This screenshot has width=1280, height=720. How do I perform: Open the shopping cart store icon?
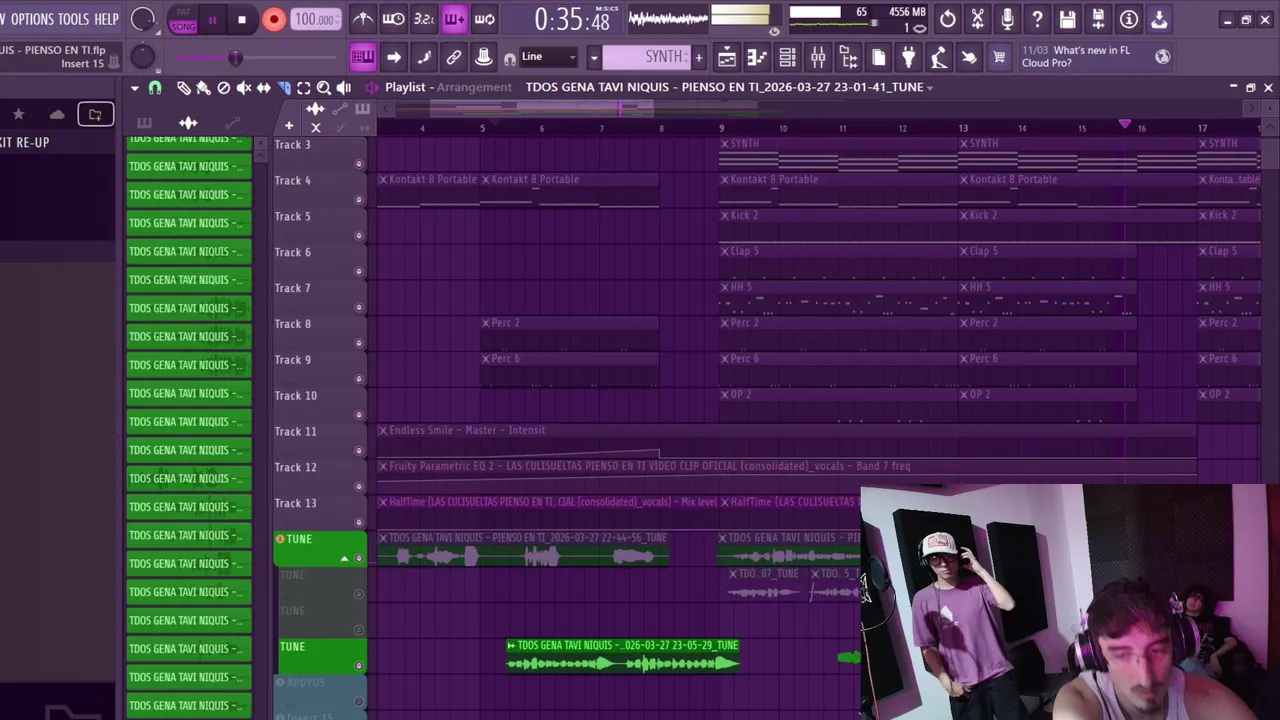[998, 58]
